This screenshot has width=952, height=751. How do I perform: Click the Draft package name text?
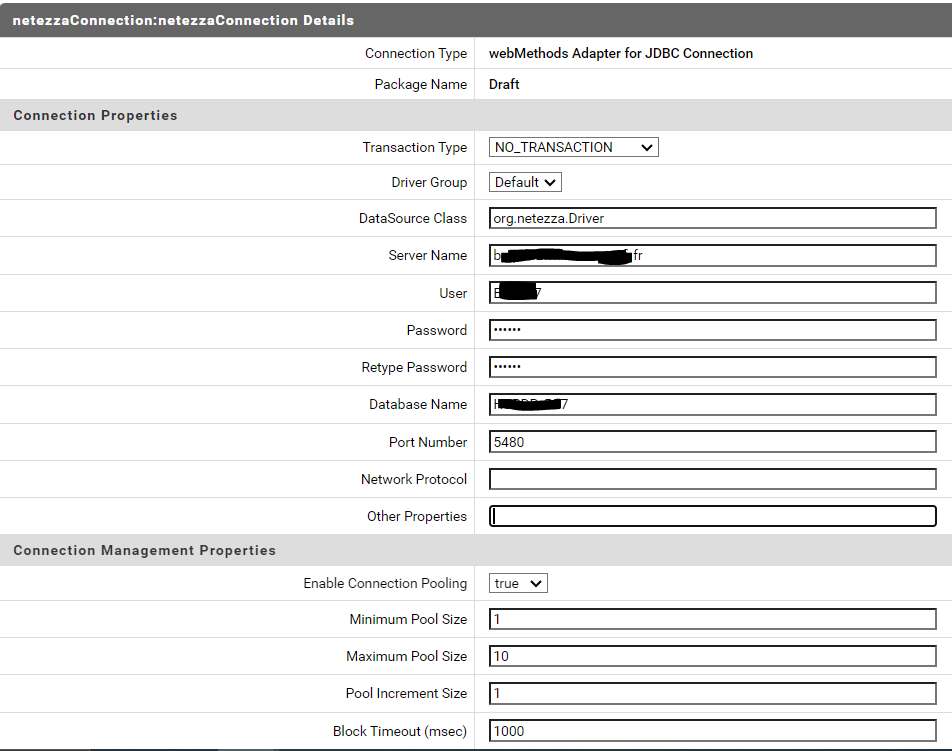504,85
